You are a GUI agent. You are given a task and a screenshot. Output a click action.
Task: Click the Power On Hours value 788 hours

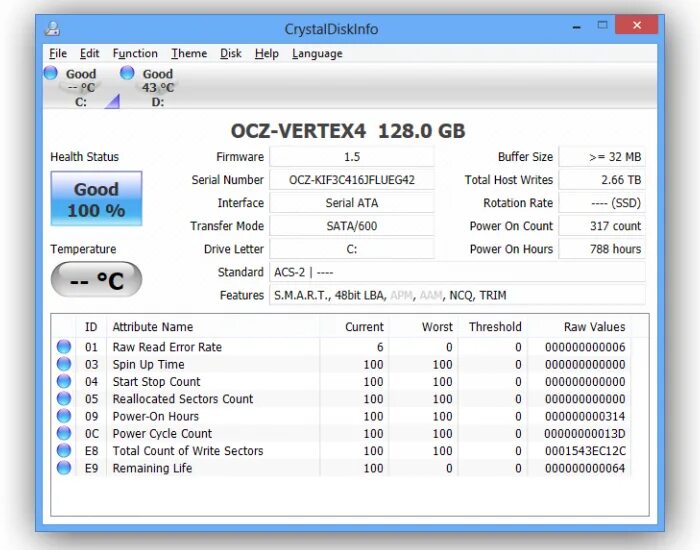click(602, 249)
